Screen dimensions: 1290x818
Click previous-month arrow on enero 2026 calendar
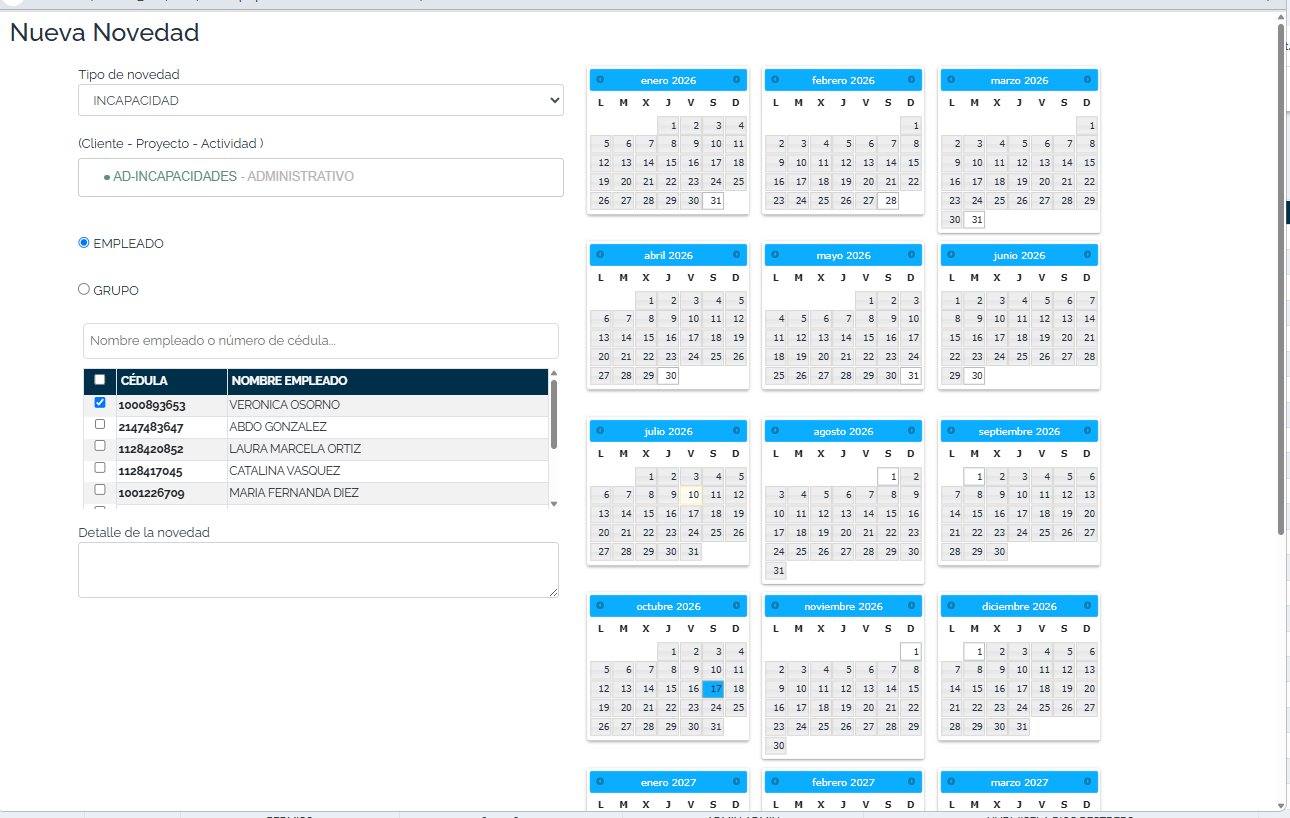600,80
